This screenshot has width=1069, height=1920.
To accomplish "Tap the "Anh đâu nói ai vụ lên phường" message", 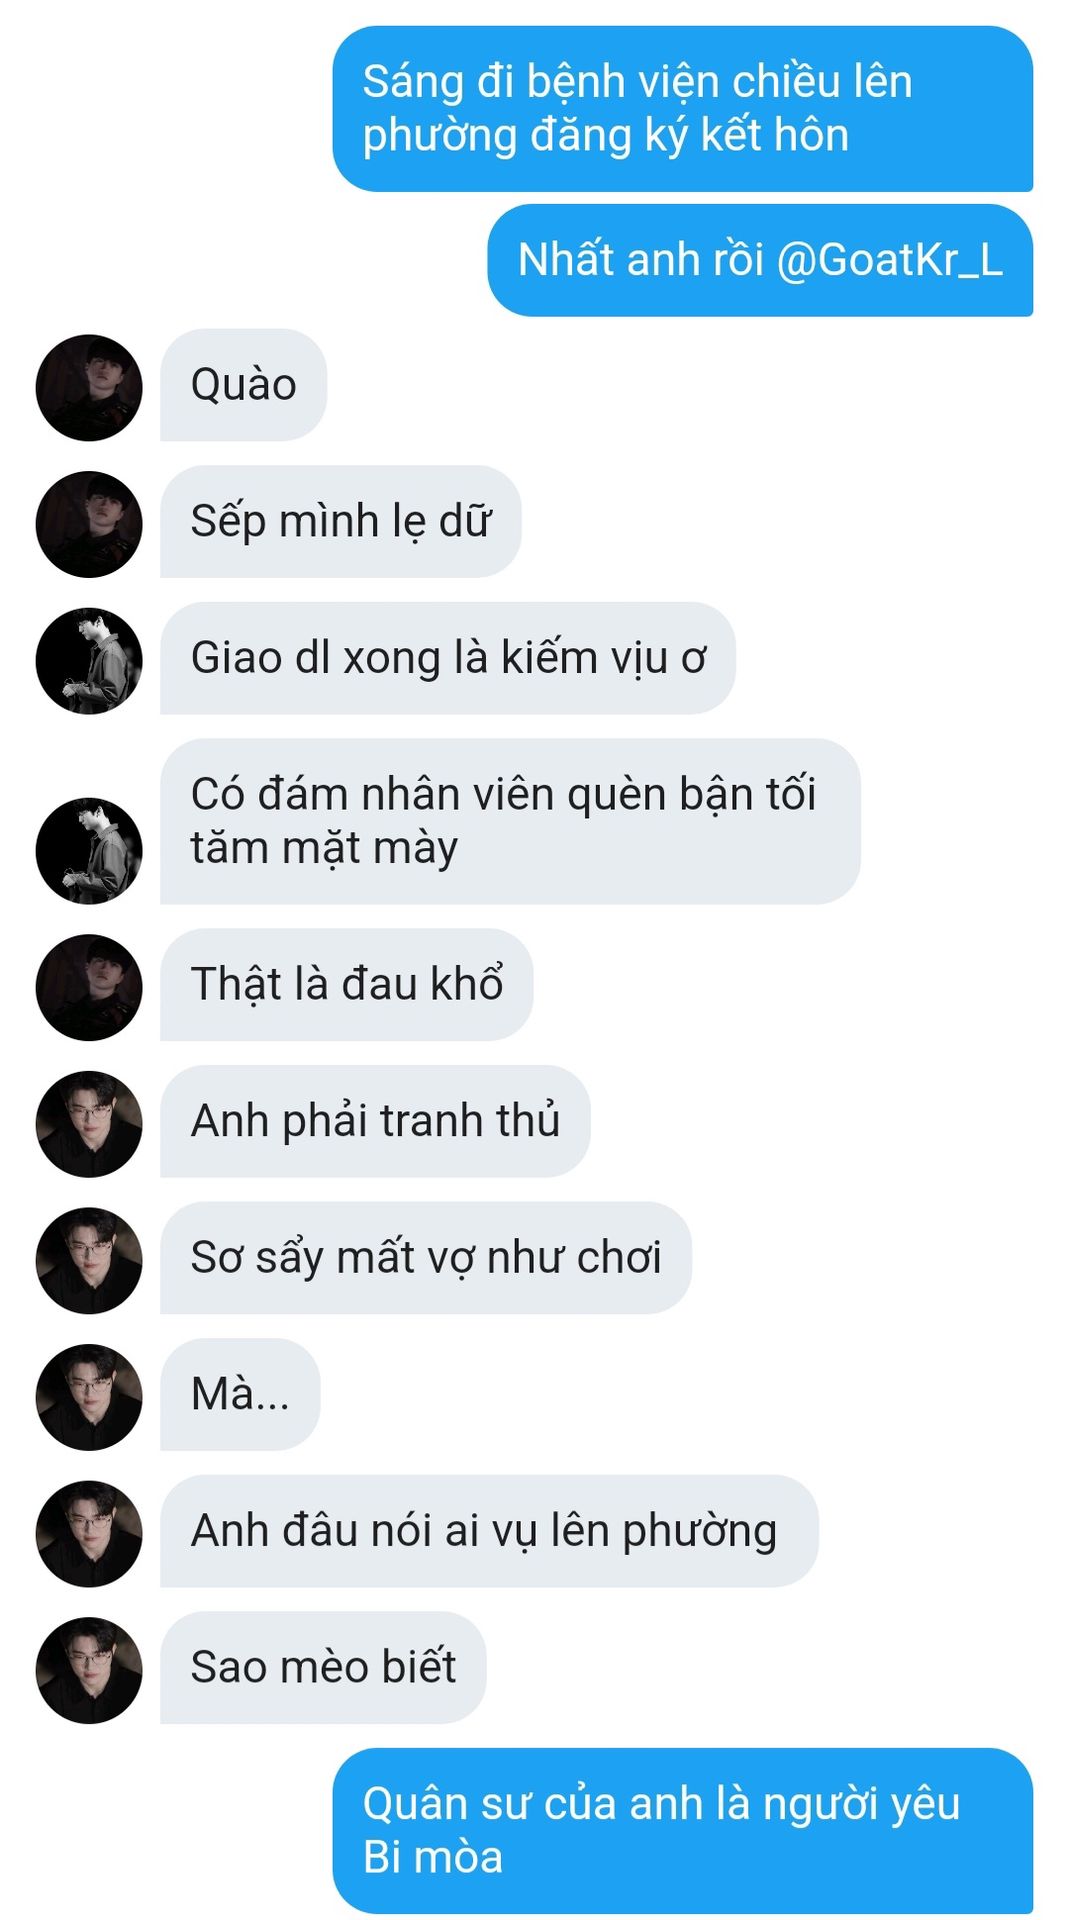I will (x=489, y=1531).
